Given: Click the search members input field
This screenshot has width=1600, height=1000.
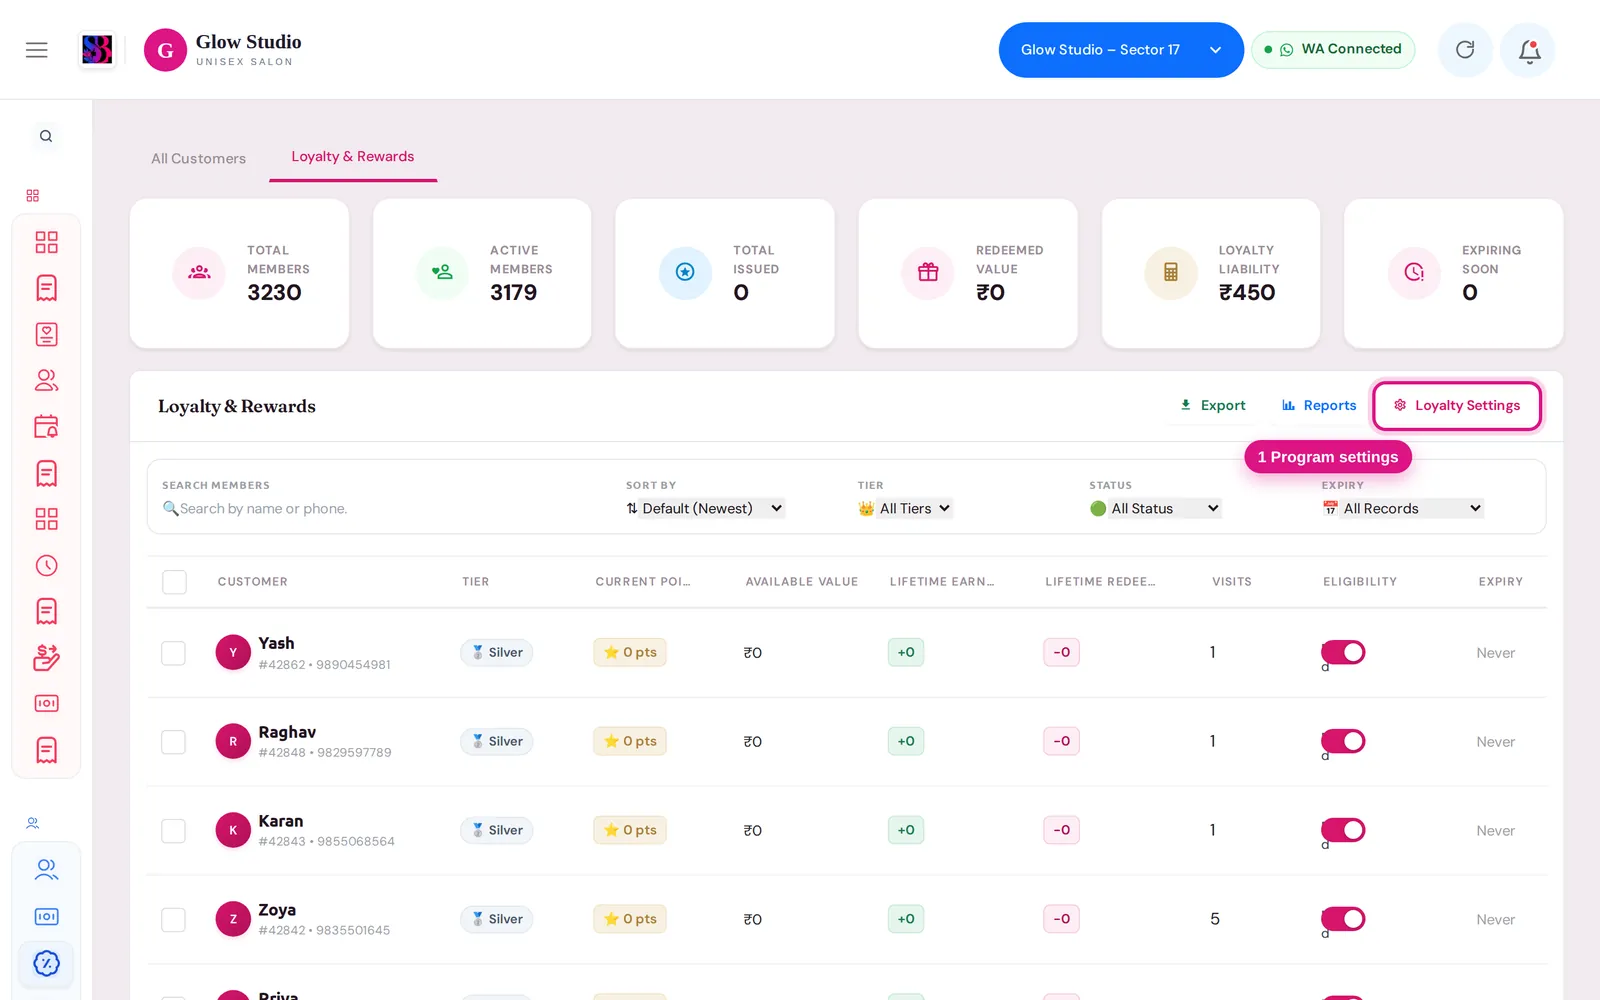Looking at the screenshot, I should point(385,508).
